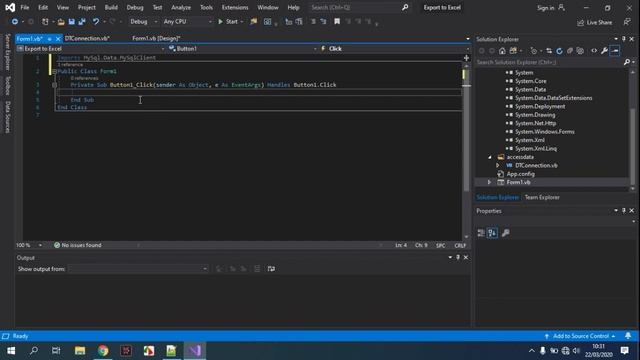Open the Pending Changes Filter in Solution Explorer
This screenshot has width=640, height=360.
coord(533,51)
